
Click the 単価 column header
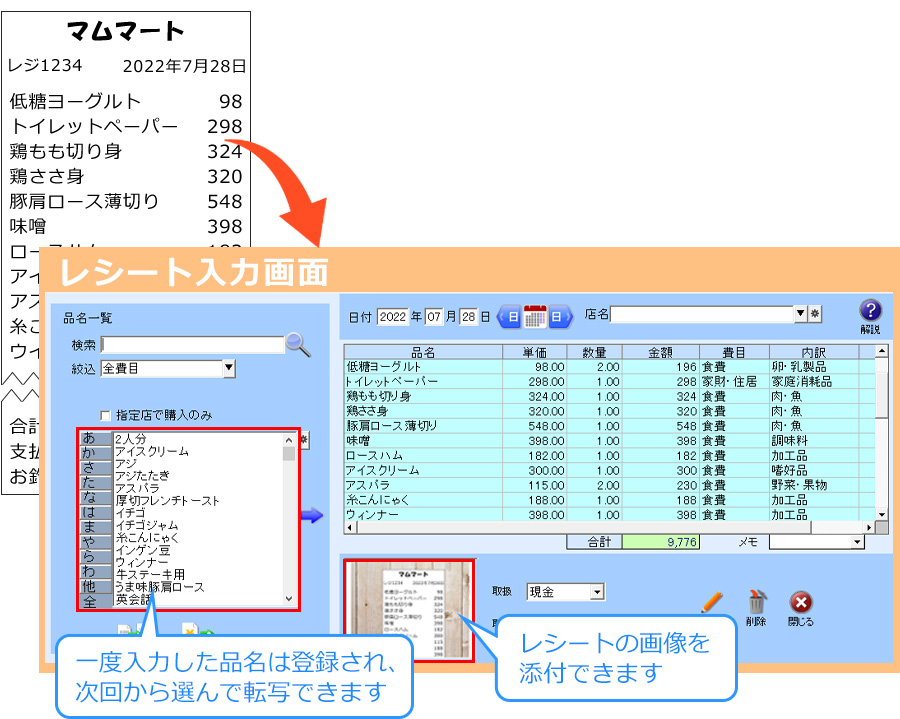coord(534,352)
